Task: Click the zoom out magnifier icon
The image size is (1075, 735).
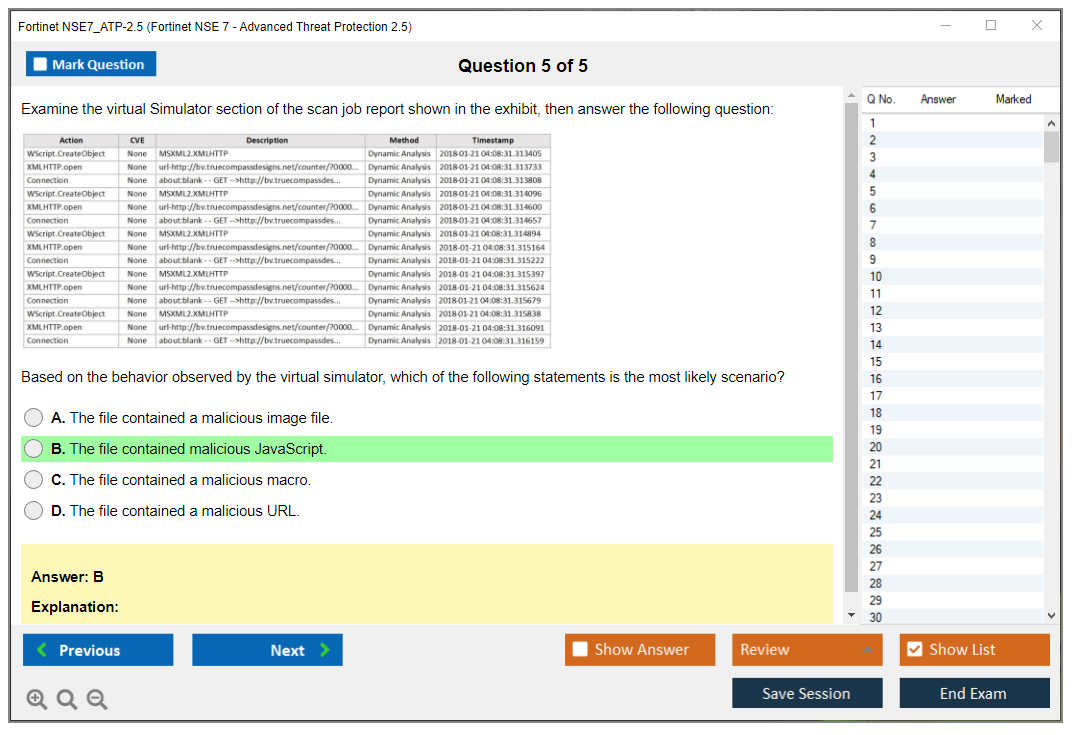Action: pos(97,700)
